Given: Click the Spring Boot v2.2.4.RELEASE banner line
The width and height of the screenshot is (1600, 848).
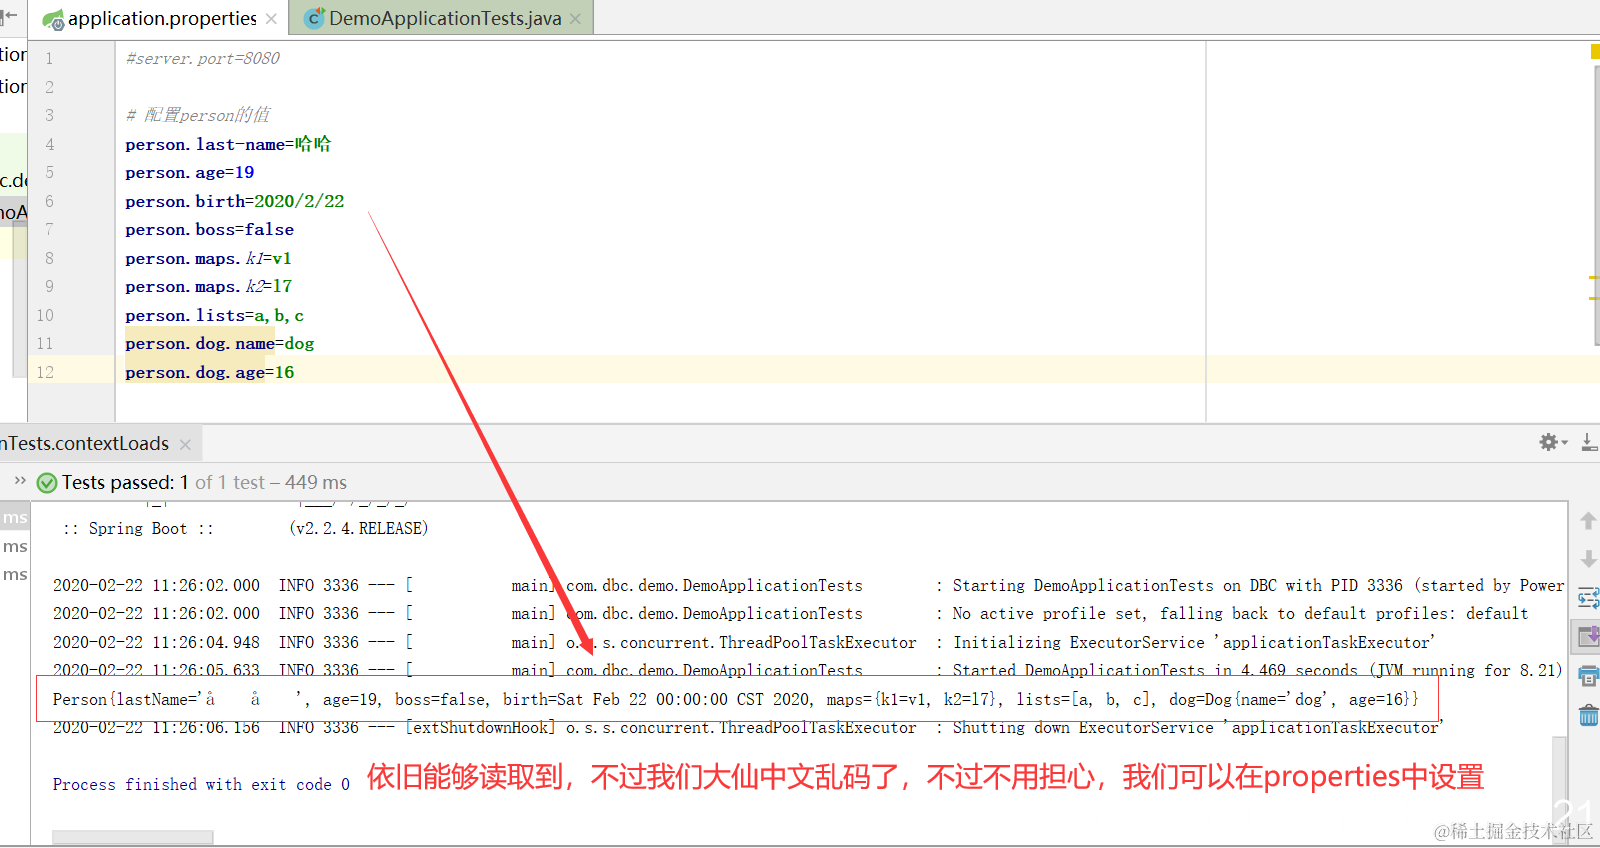Looking at the screenshot, I should tap(246, 528).
